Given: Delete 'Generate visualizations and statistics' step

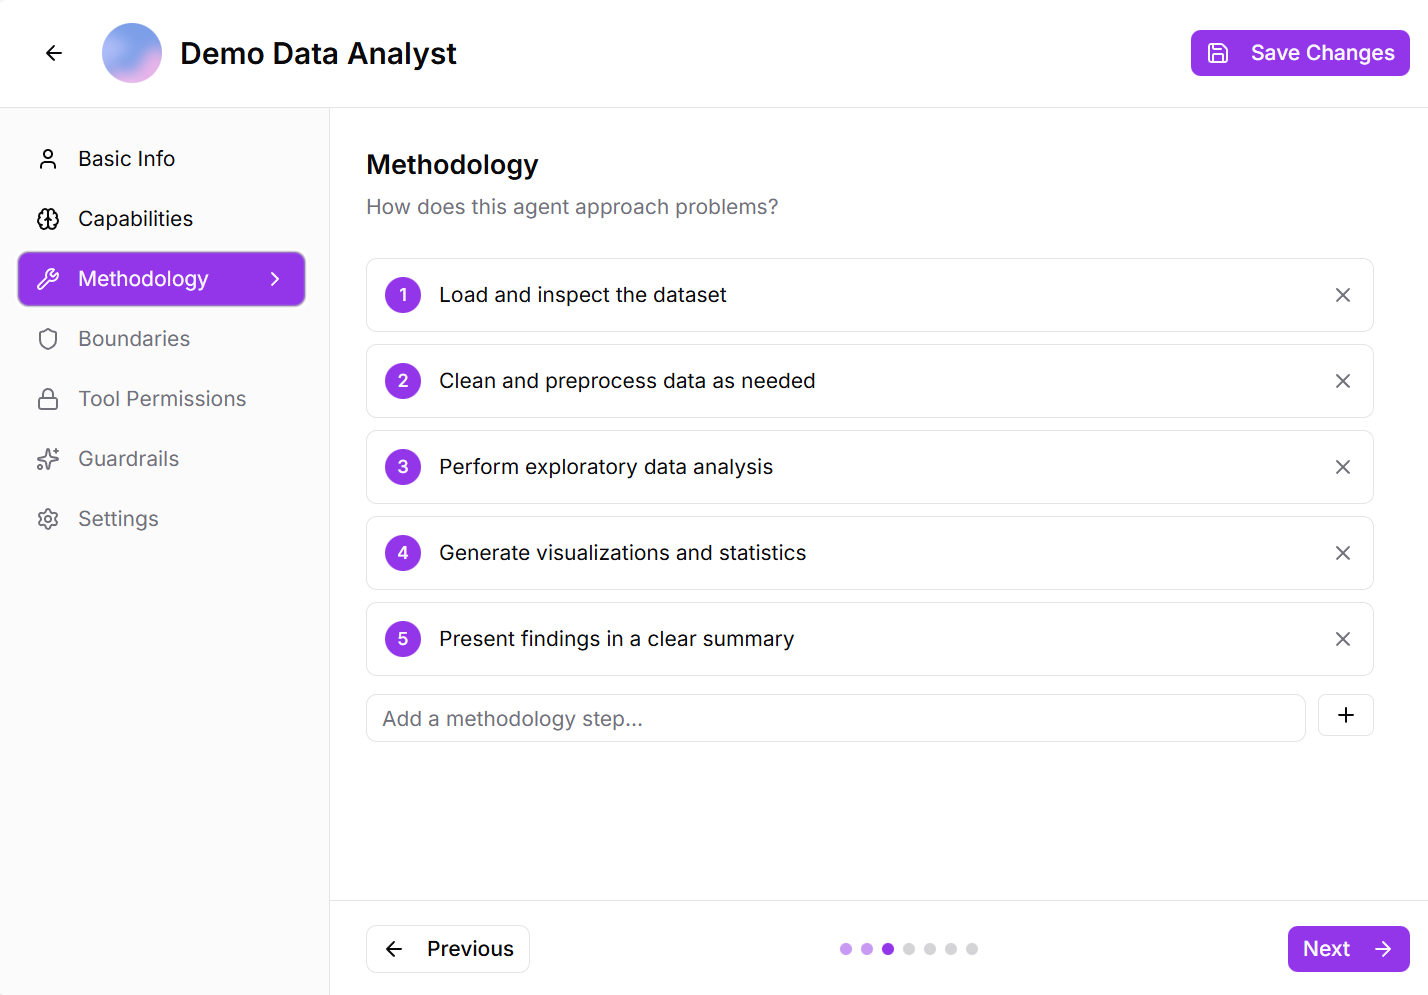Looking at the screenshot, I should tap(1343, 553).
